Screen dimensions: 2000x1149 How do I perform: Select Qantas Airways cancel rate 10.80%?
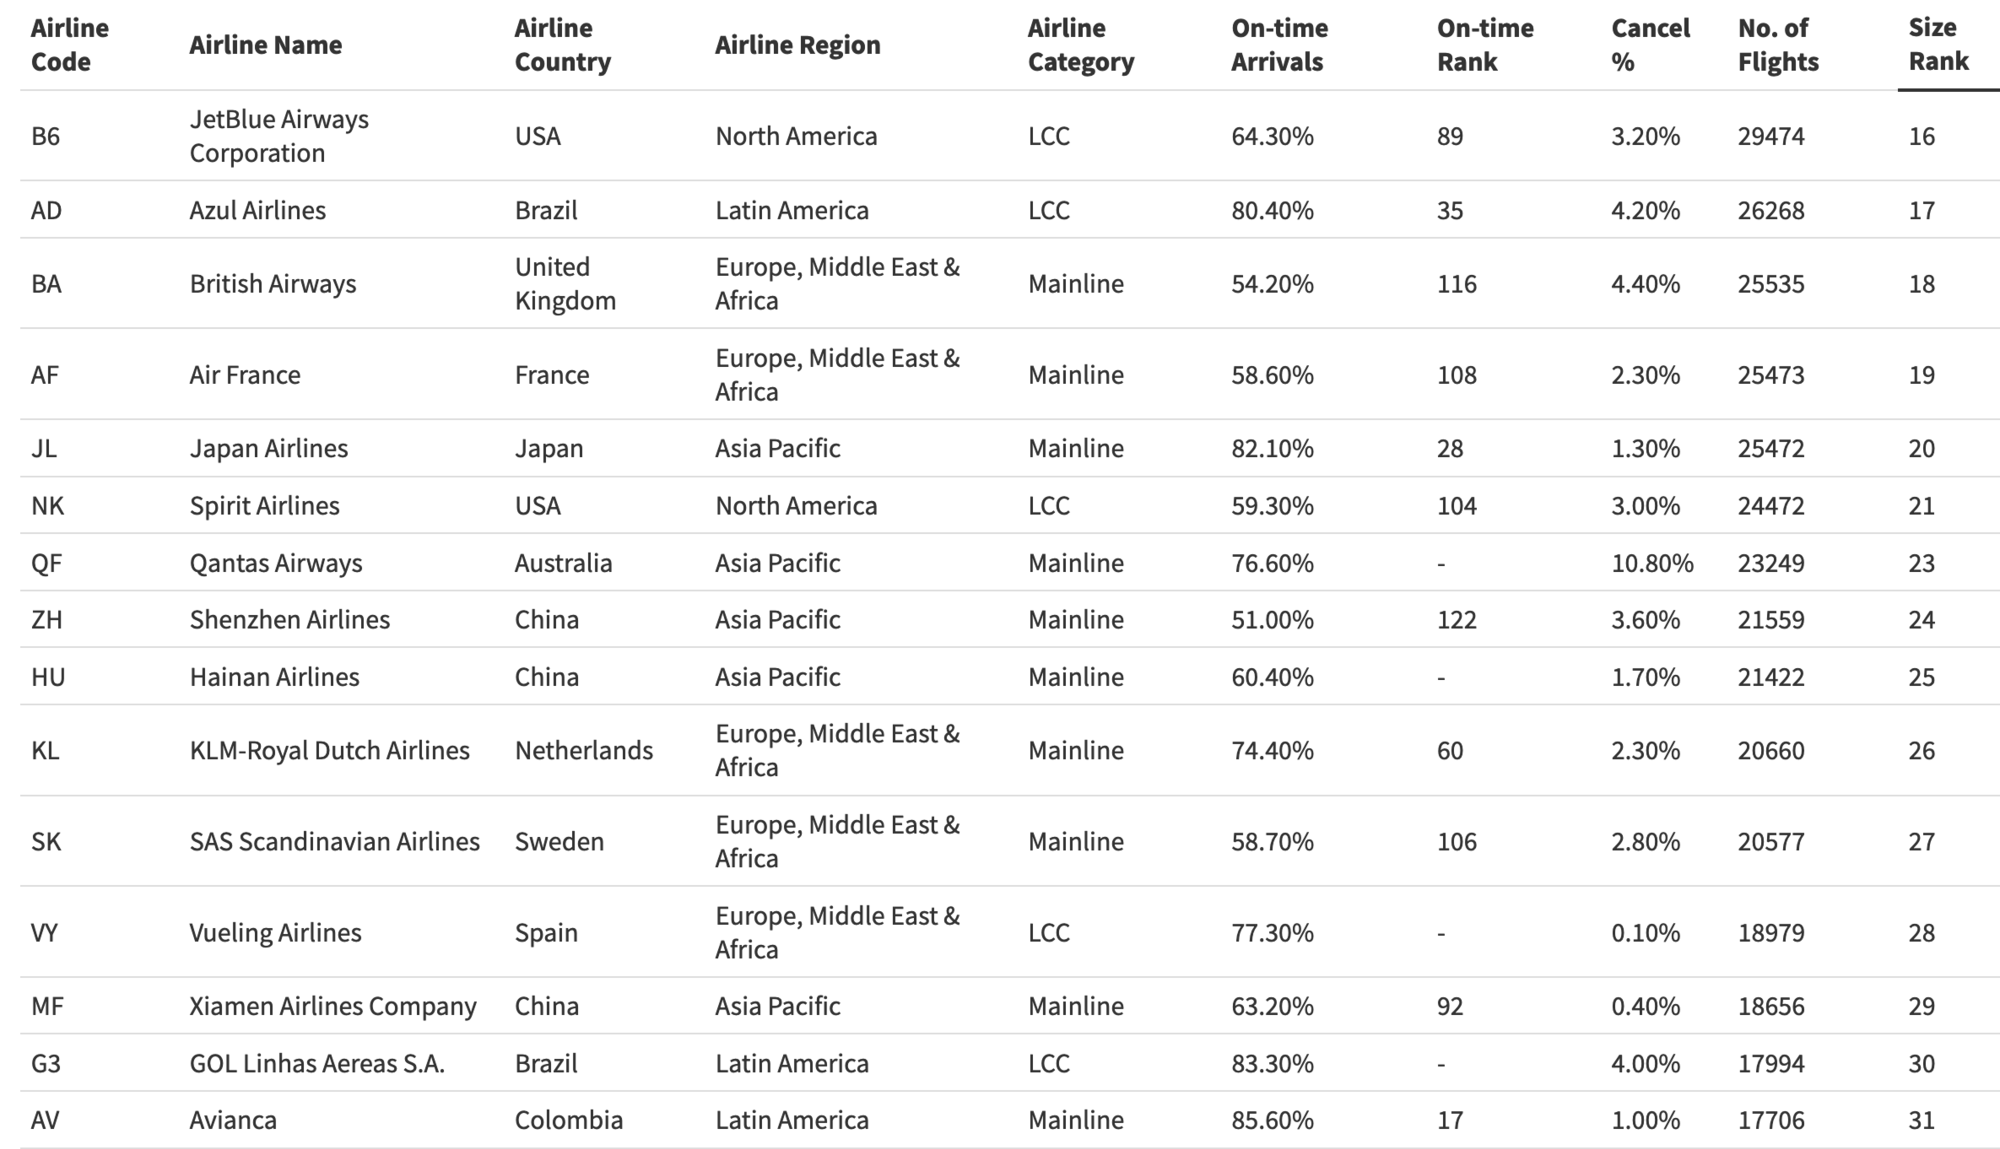[1652, 563]
